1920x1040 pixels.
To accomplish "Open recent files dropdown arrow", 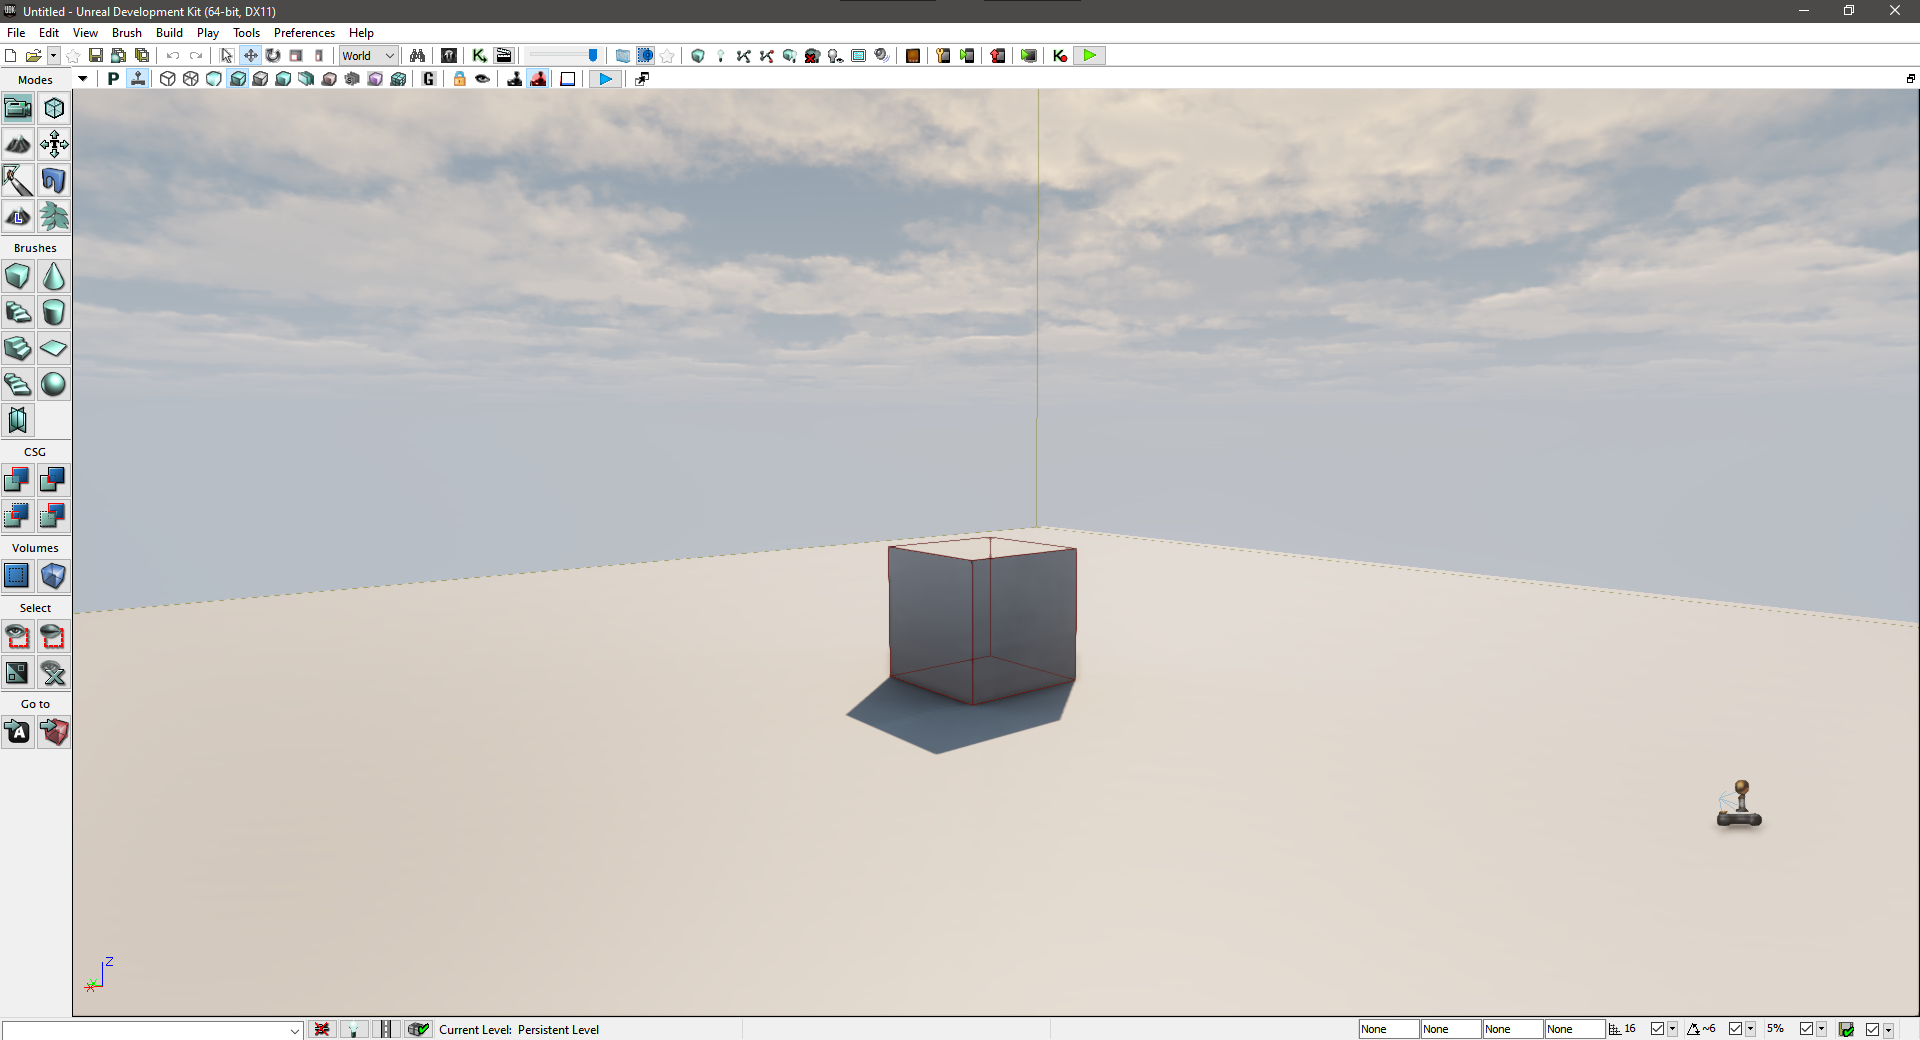I will [x=54, y=56].
